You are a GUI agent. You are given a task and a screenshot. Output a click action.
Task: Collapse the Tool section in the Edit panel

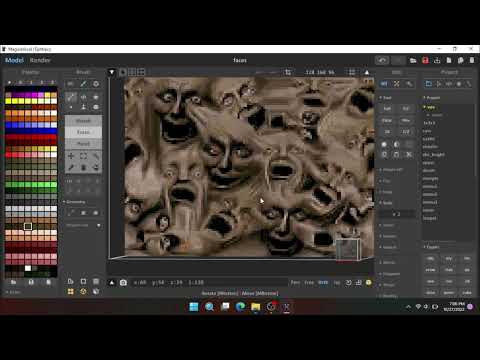pyautogui.click(x=385, y=98)
